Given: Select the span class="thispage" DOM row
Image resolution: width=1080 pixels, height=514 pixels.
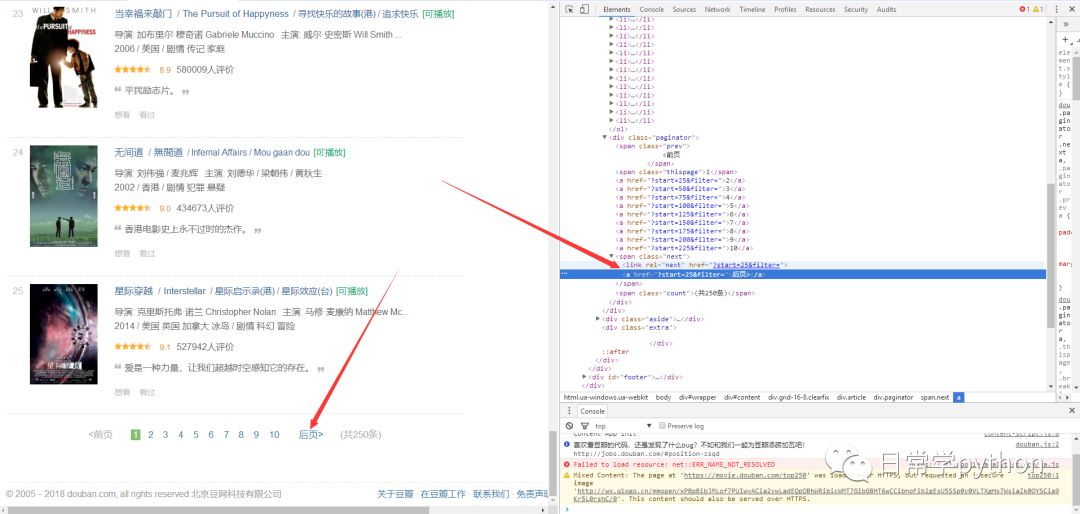Looking at the screenshot, I should [676, 172].
